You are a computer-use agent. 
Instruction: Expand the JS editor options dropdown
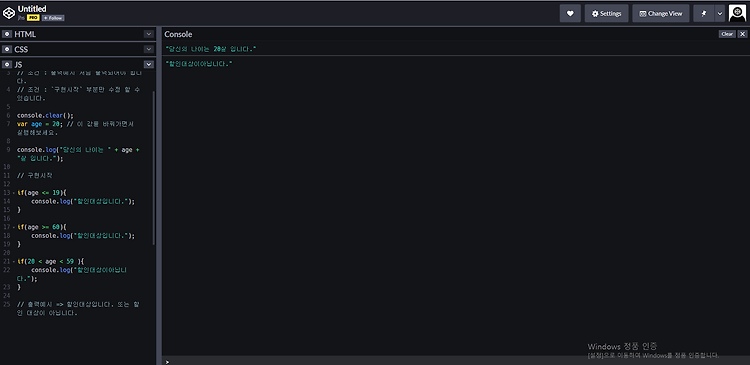pos(149,64)
